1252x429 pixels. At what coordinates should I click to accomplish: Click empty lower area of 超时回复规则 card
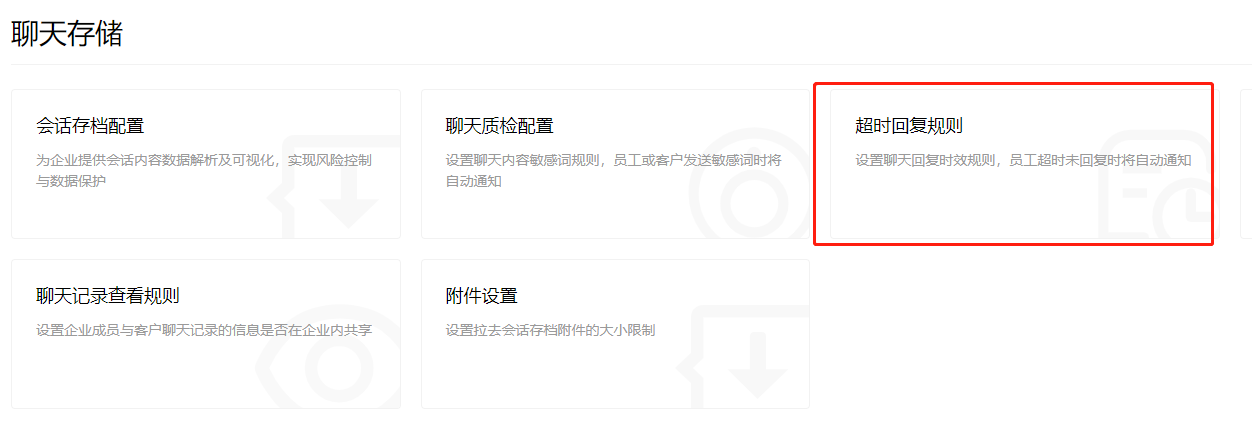coord(960,210)
